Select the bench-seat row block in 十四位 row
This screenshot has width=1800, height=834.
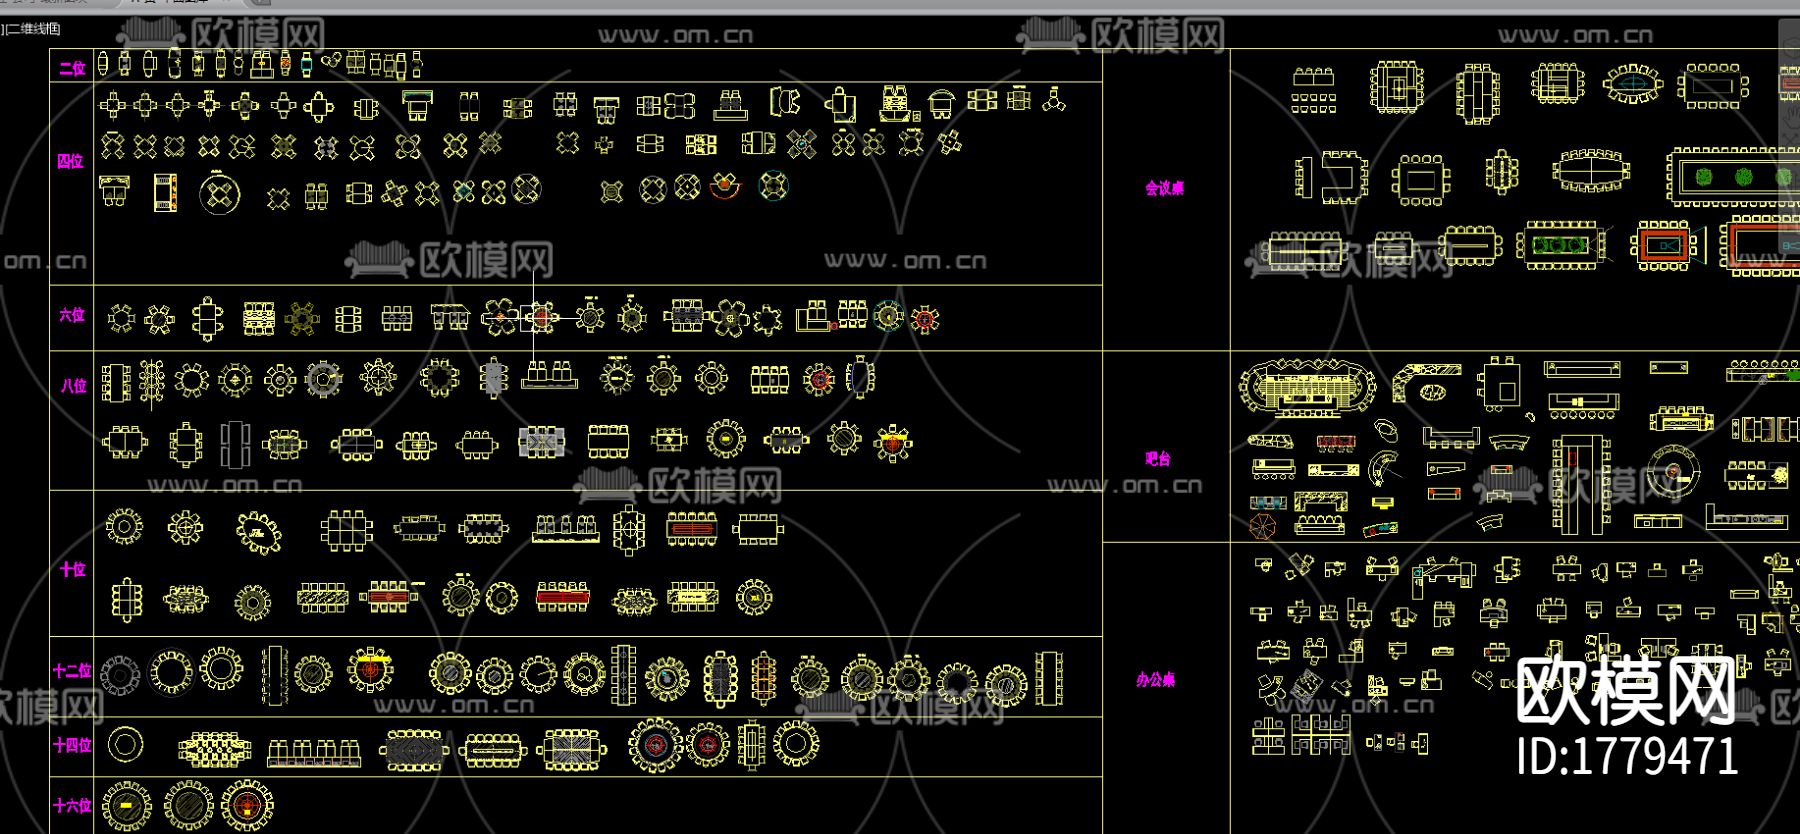(314, 752)
